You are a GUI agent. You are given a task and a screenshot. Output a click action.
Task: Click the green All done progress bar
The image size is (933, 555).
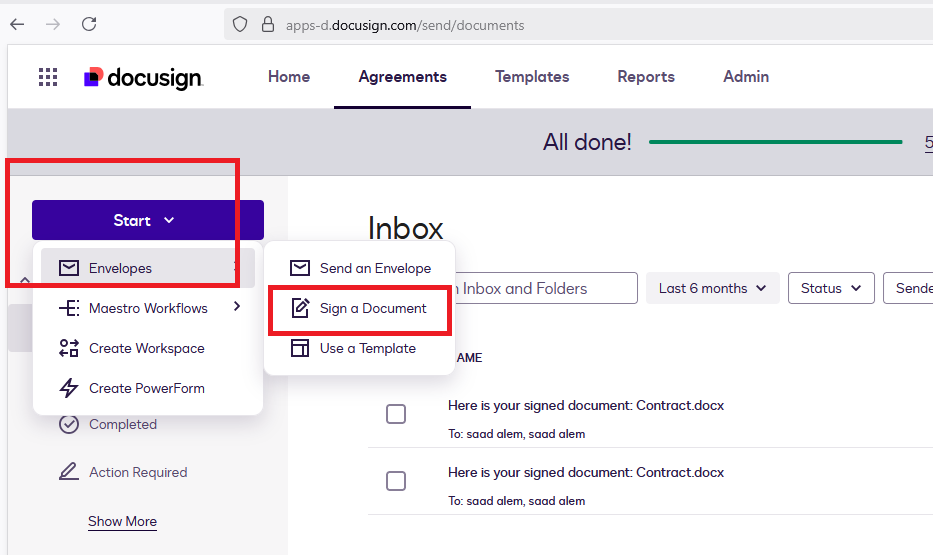(x=775, y=142)
